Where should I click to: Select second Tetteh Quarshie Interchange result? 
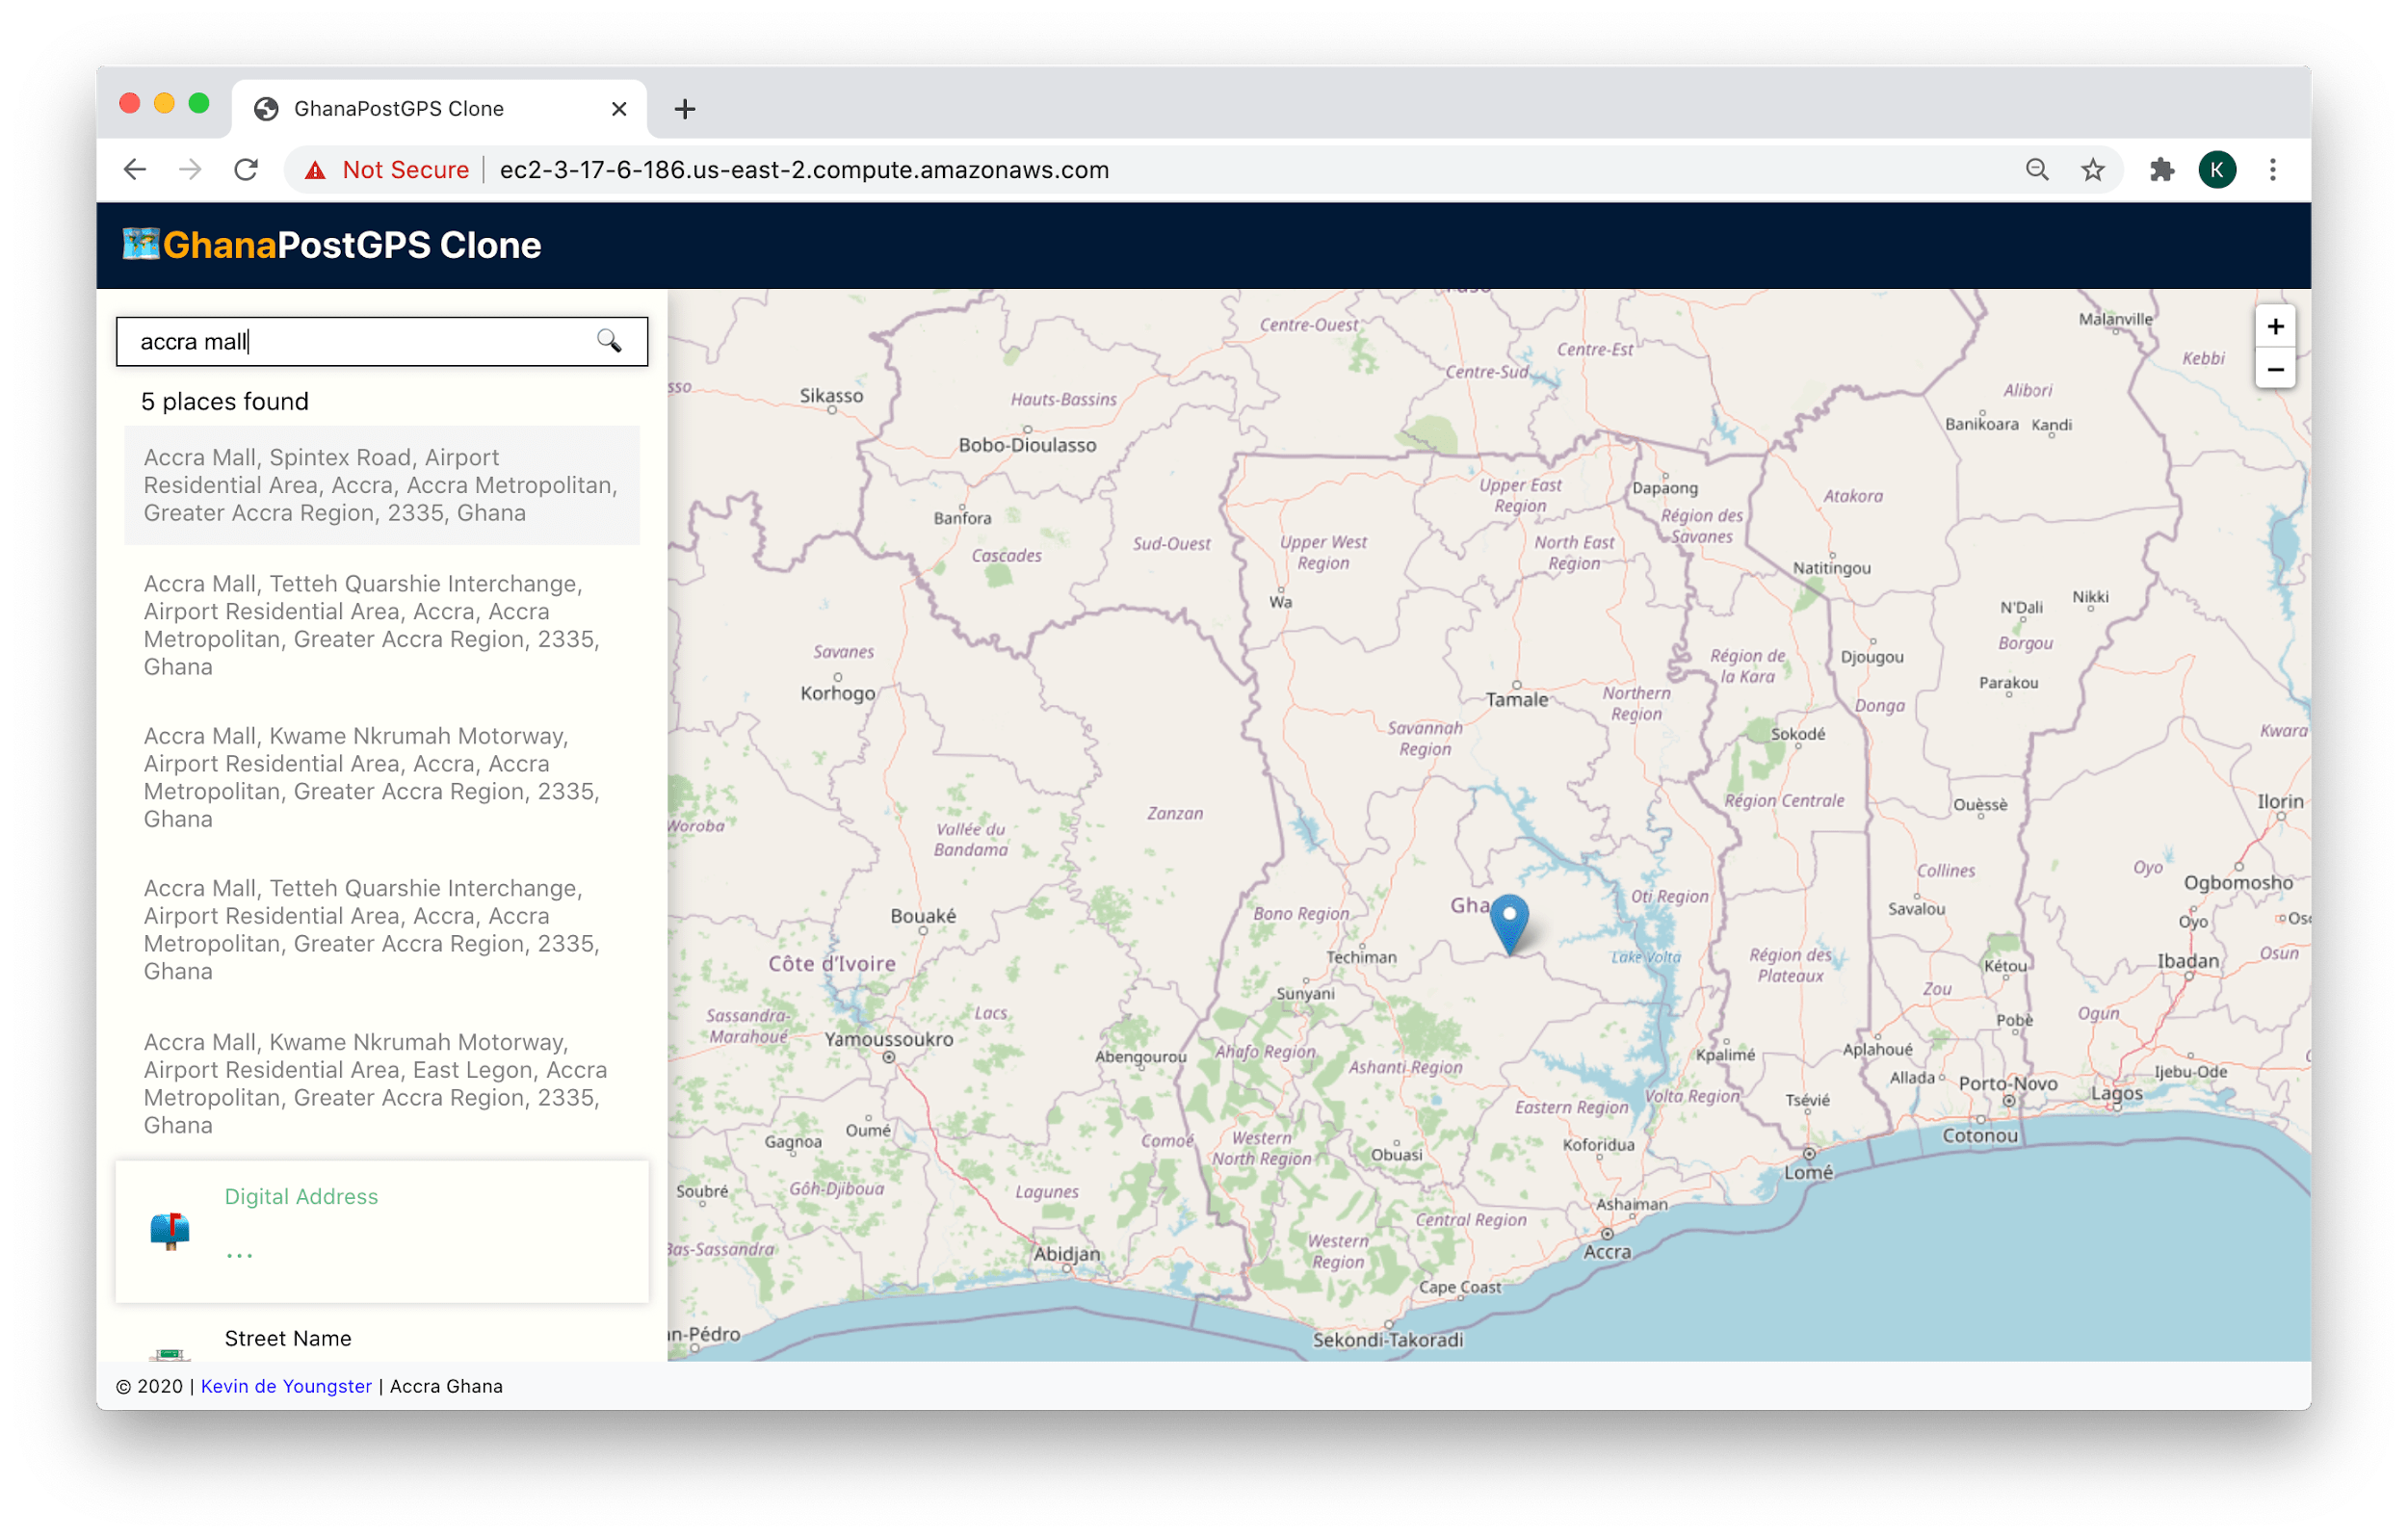(x=381, y=929)
